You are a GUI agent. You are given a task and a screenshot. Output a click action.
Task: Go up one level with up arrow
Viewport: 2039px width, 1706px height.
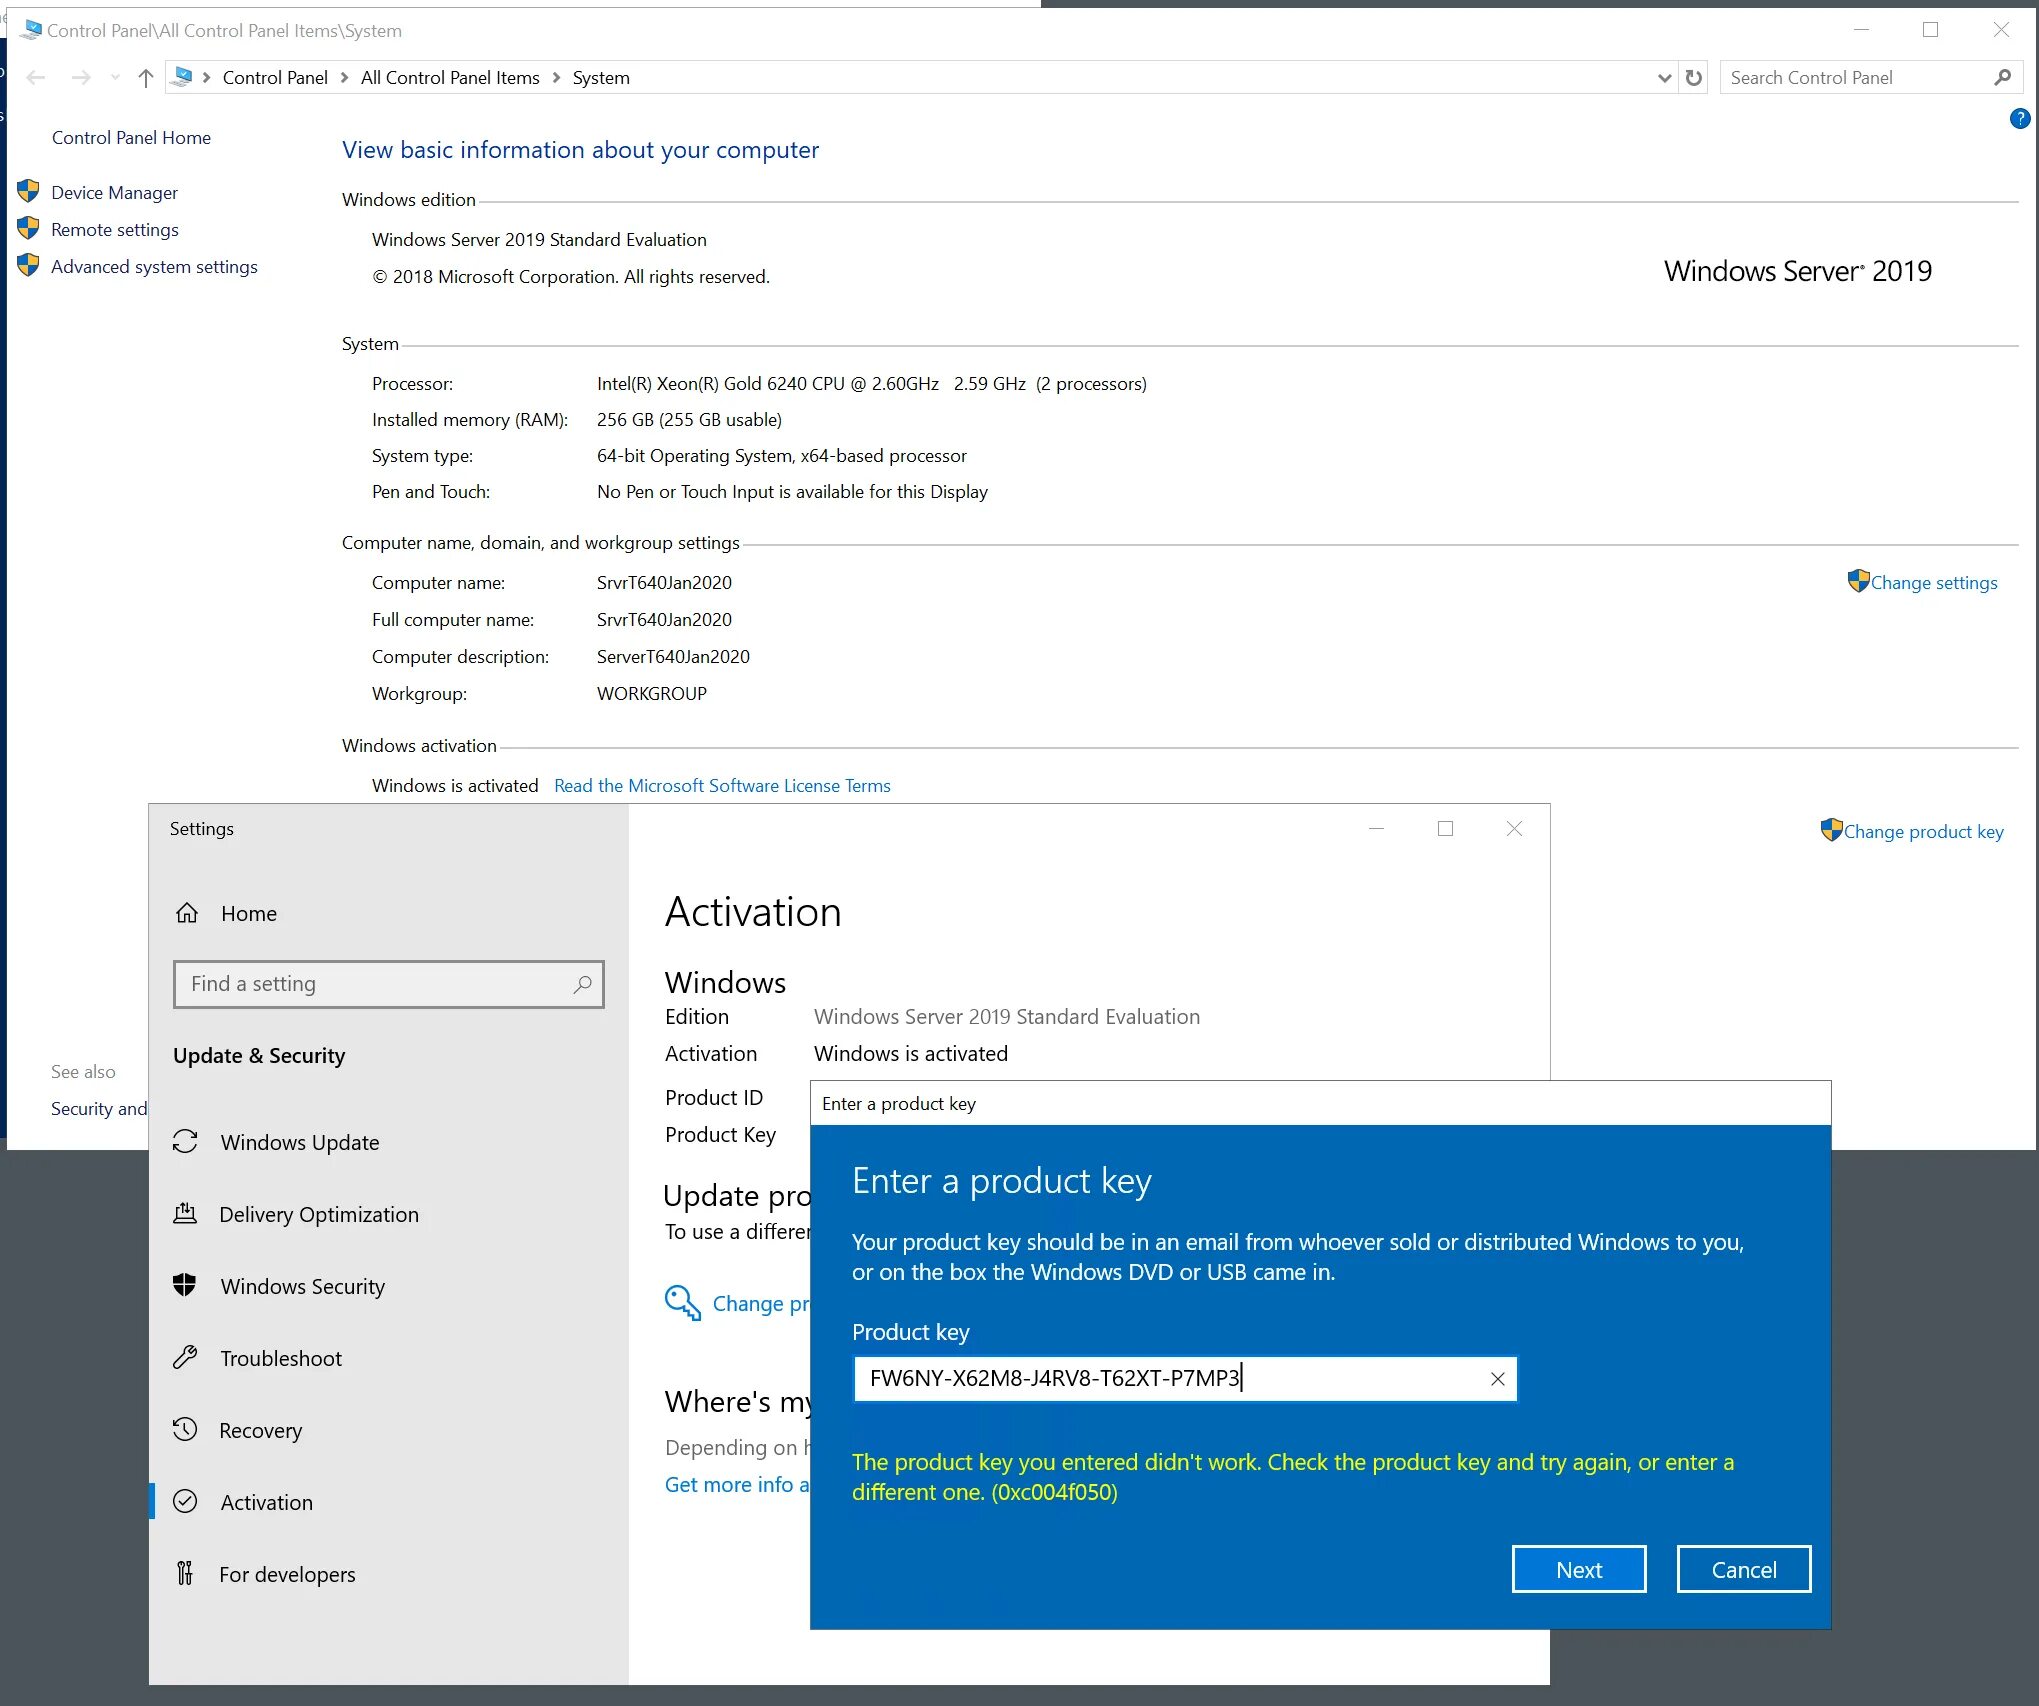tap(146, 77)
